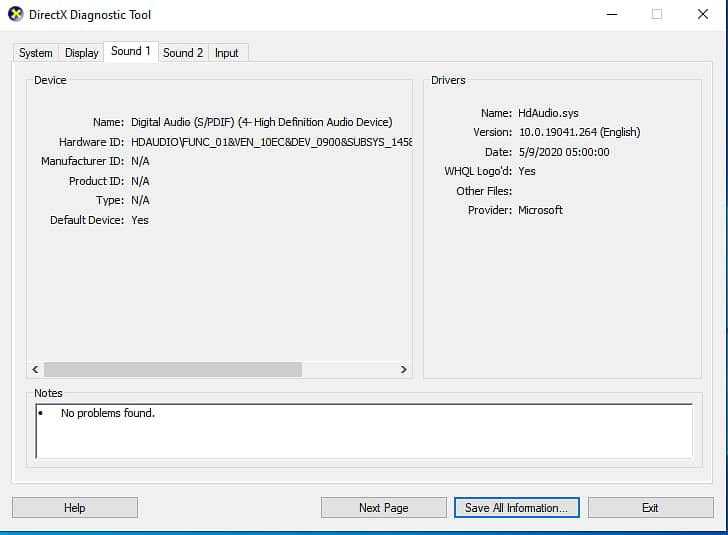Click left arrow of Device scrollbar
Image resolution: width=728 pixels, height=535 pixels.
point(35,369)
